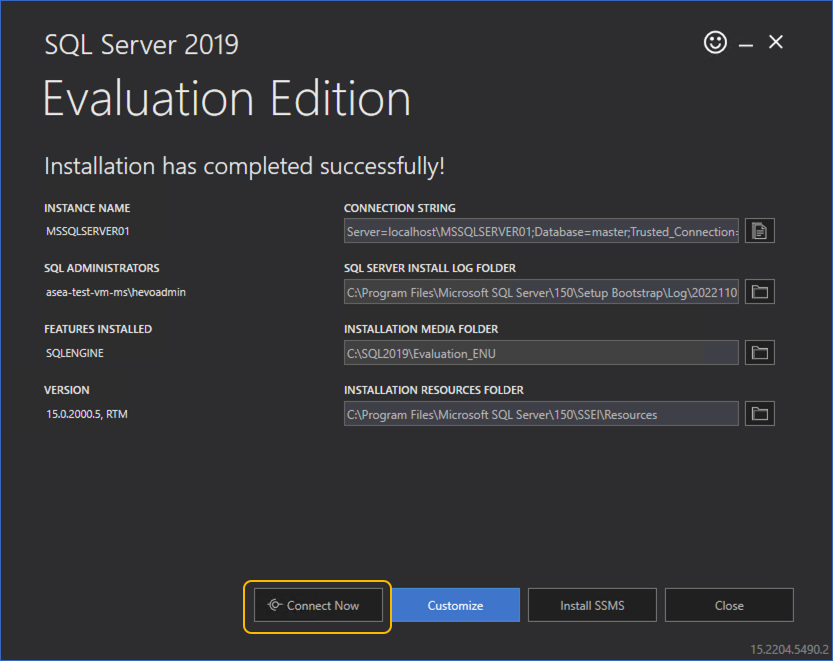This screenshot has height=661, width=833.
Task: Click the install log folder path field
Action: click(x=540, y=291)
